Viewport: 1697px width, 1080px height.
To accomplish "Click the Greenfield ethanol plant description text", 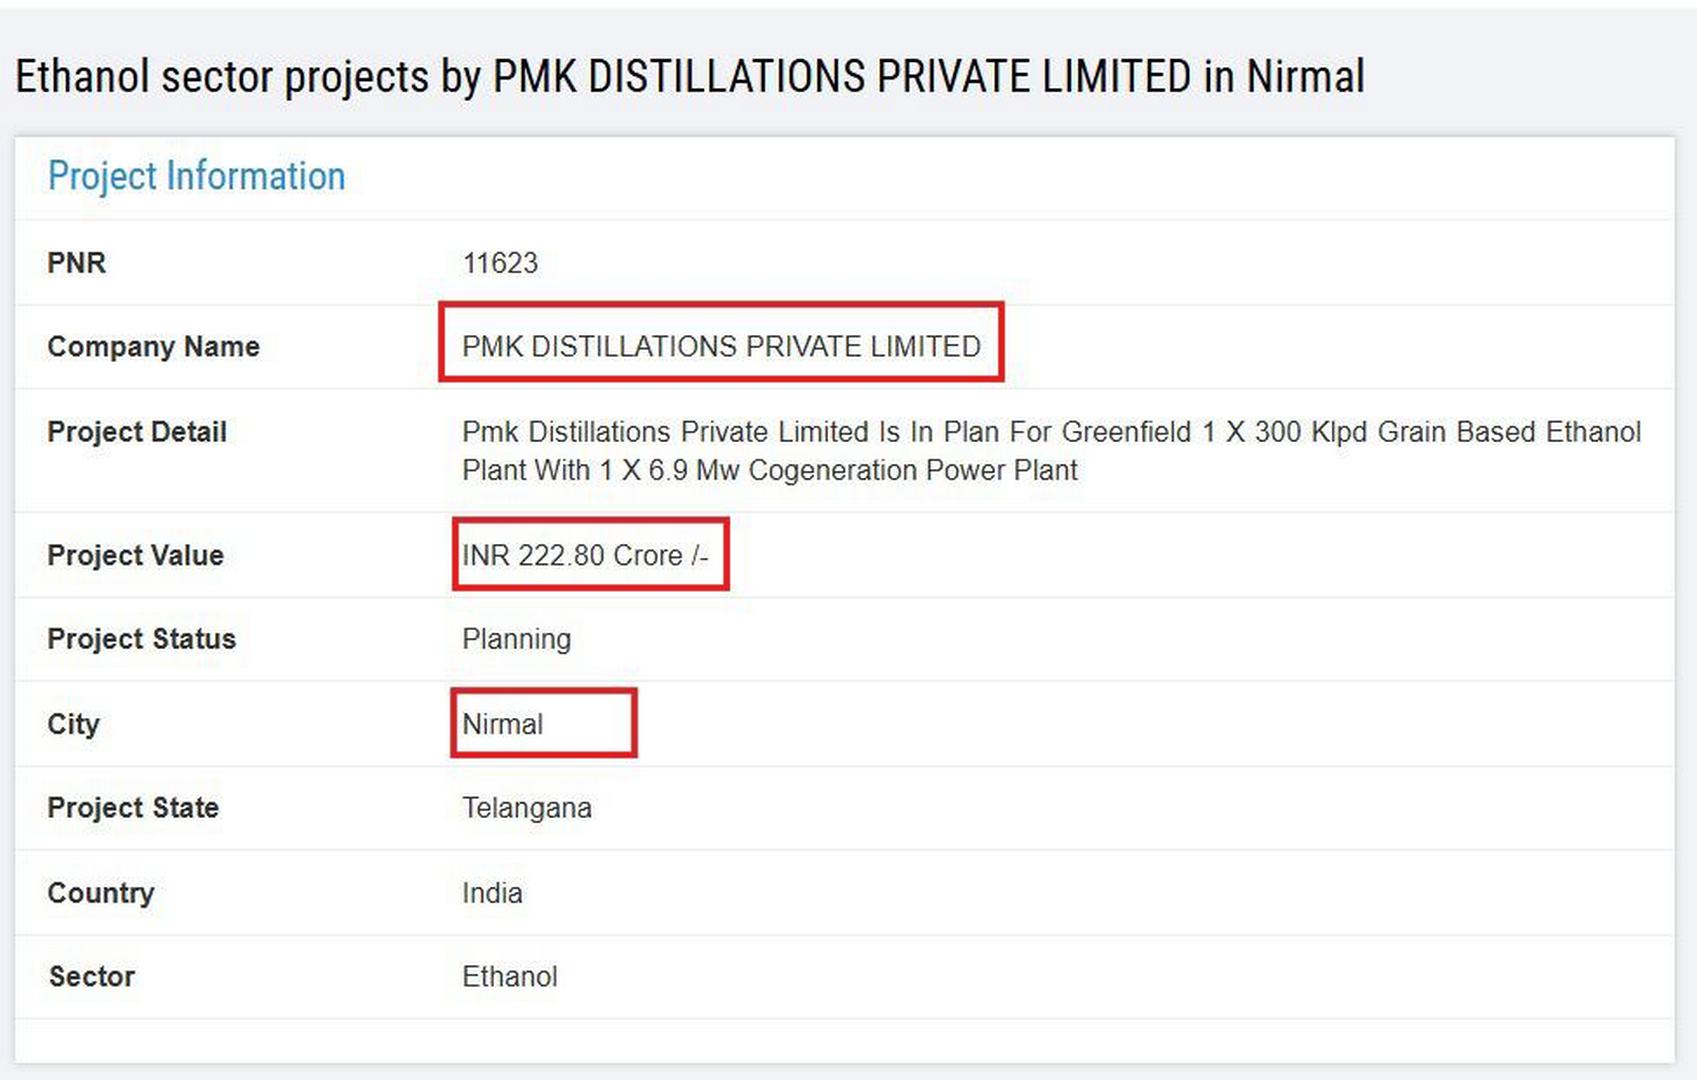I will 1051,451.
